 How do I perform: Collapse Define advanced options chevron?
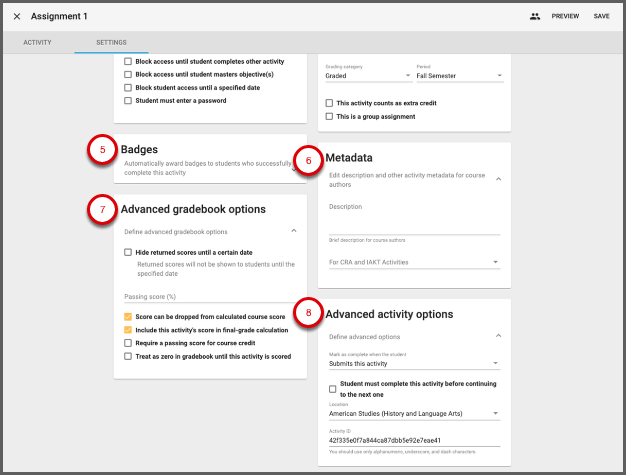click(498, 336)
